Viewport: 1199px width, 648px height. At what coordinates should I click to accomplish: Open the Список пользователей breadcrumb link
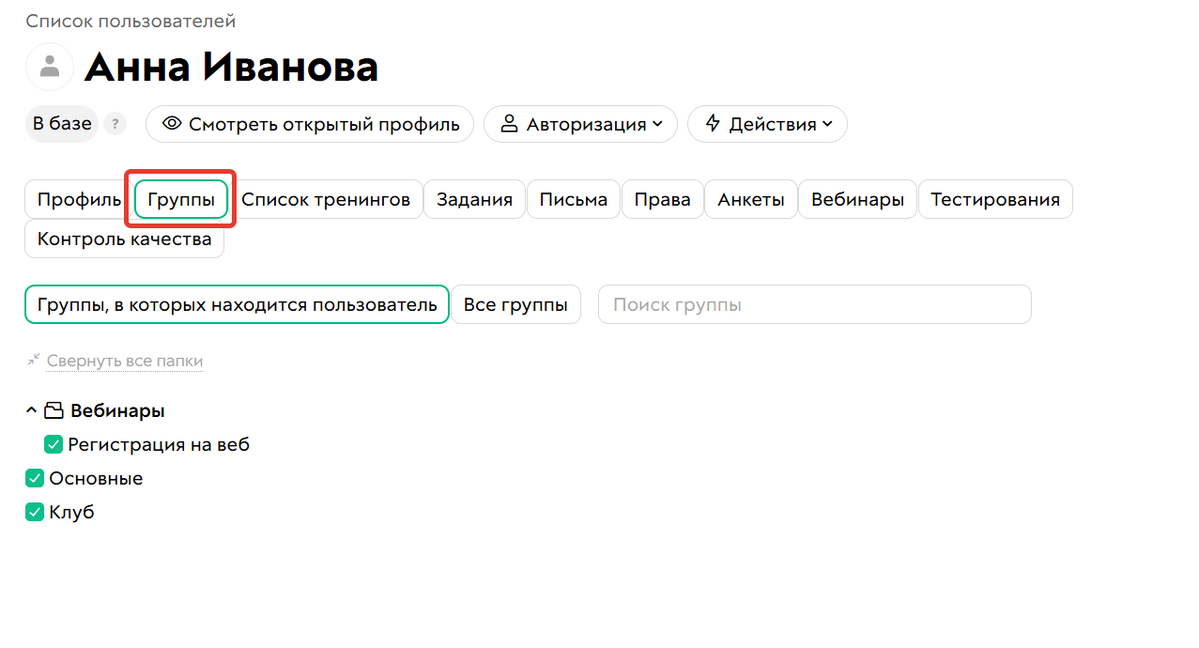(128, 20)
